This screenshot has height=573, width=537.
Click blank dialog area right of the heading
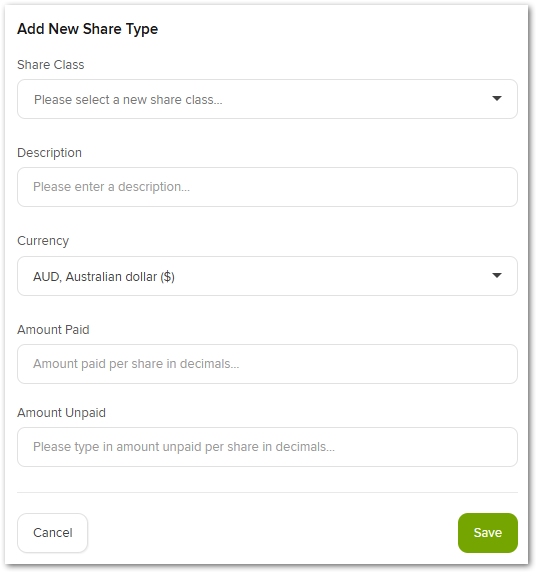pos(340,29)
